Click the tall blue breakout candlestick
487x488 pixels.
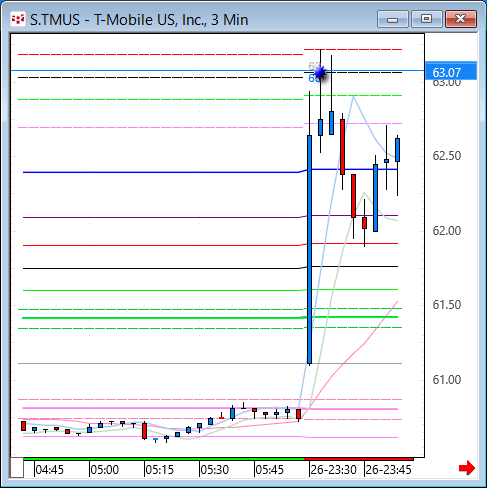[x=310, y=249]
